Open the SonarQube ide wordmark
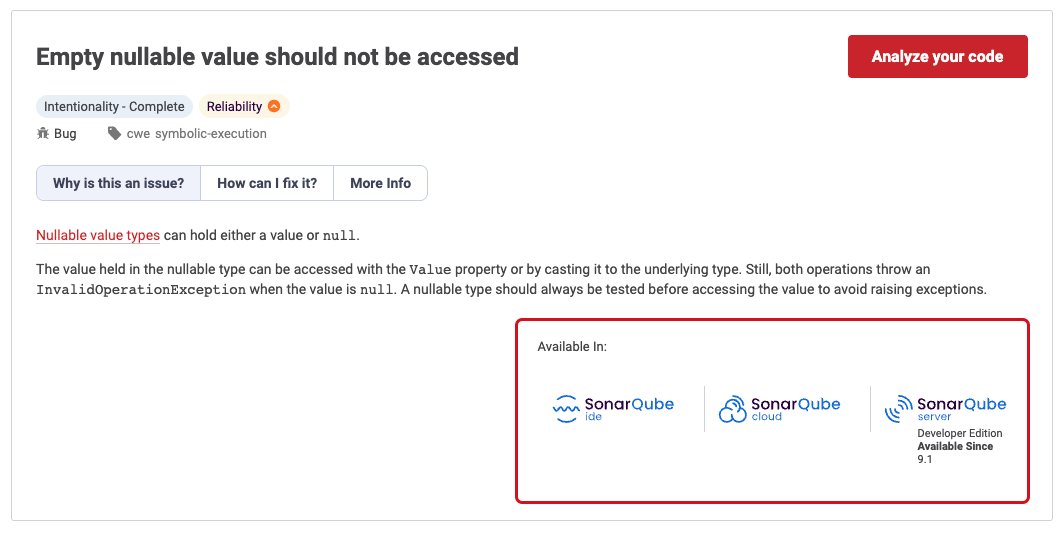 point(629,407)
